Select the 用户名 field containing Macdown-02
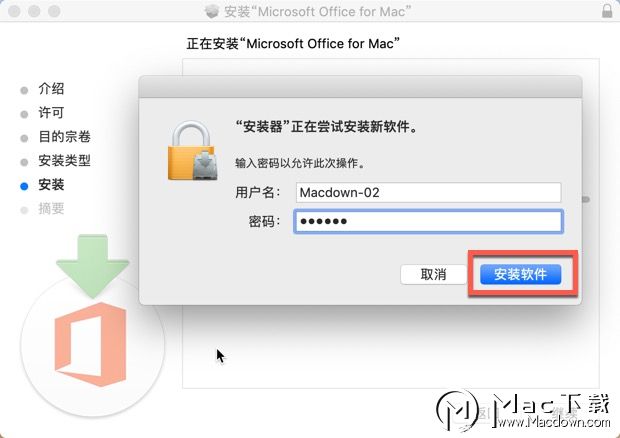This screenshot has width=620, height=438. point(428,193)
